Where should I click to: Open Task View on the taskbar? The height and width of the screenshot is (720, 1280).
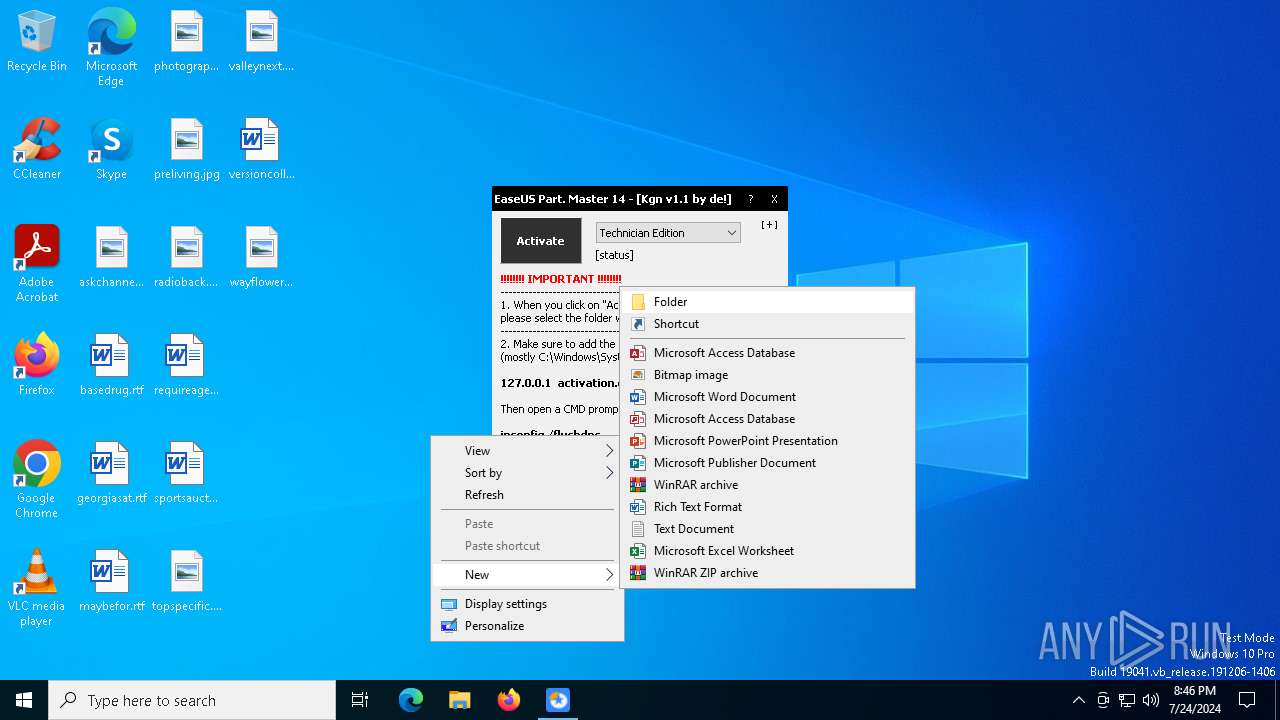click(360, 700)
